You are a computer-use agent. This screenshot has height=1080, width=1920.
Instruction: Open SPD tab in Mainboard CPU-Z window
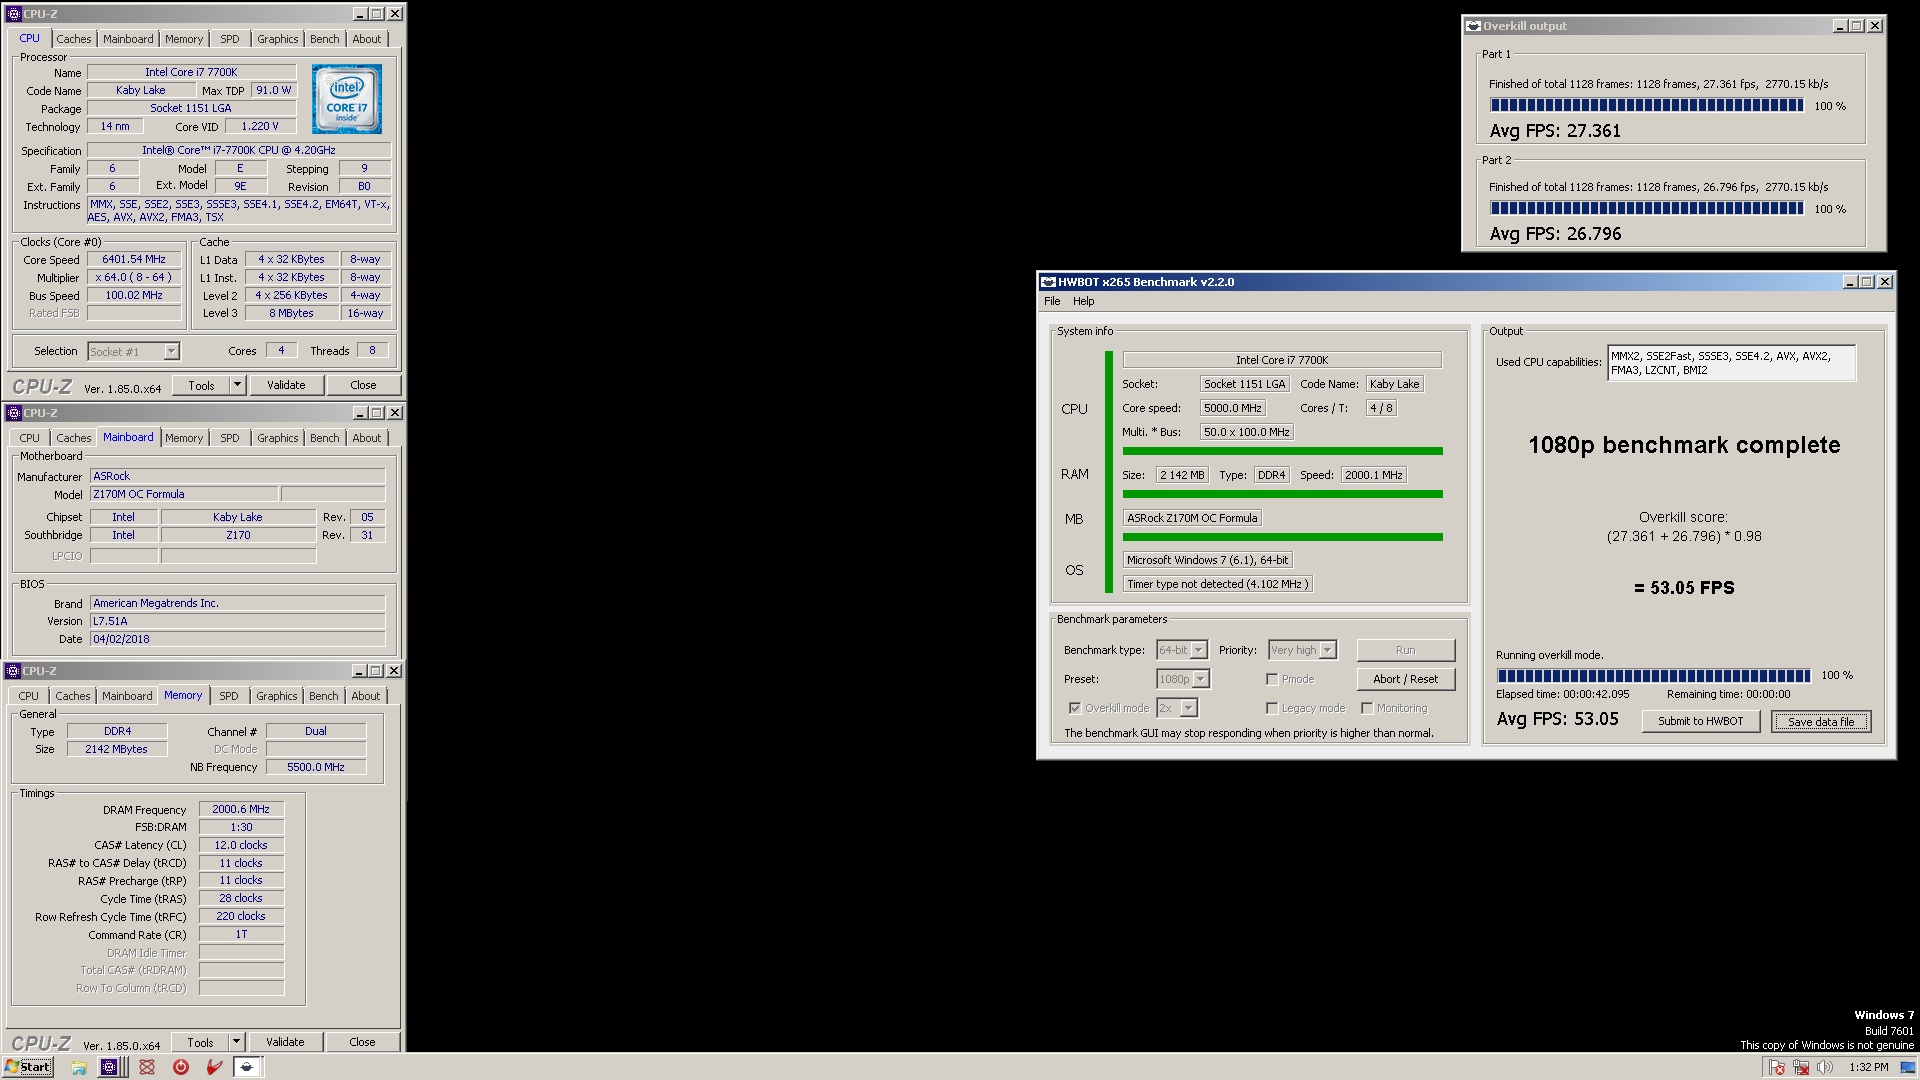tap(230, 438)
